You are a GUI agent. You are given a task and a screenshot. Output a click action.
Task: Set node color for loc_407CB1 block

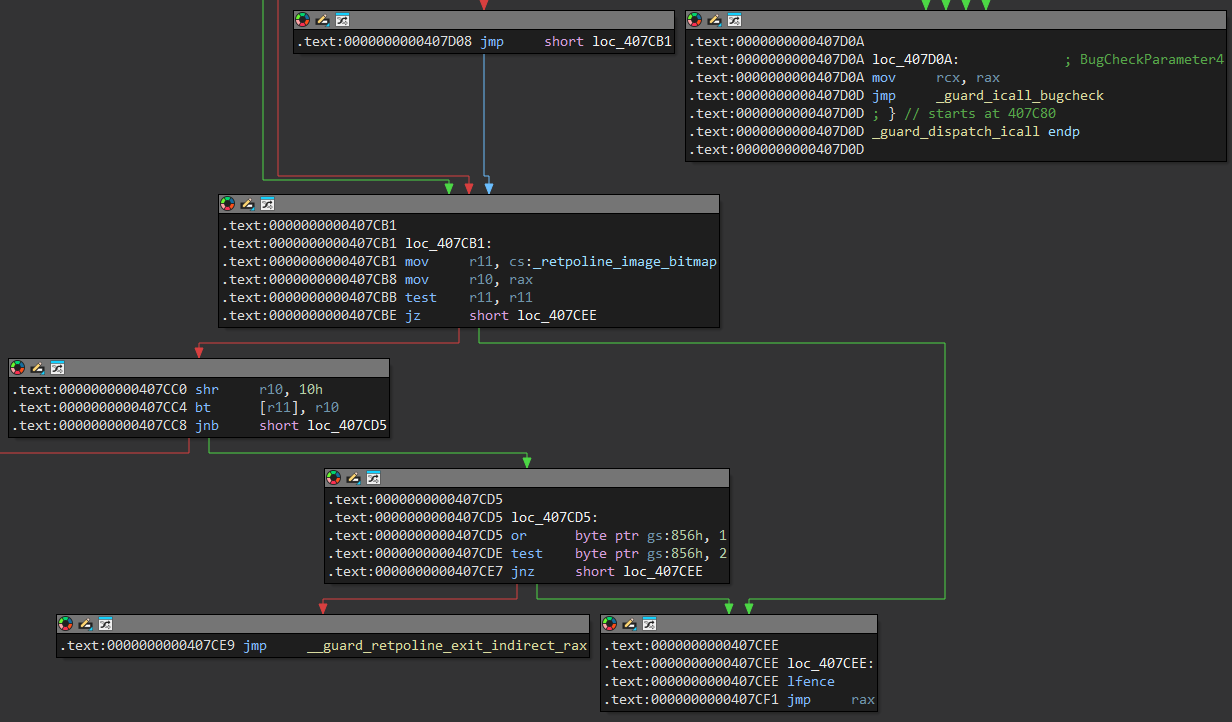(228, 204)
